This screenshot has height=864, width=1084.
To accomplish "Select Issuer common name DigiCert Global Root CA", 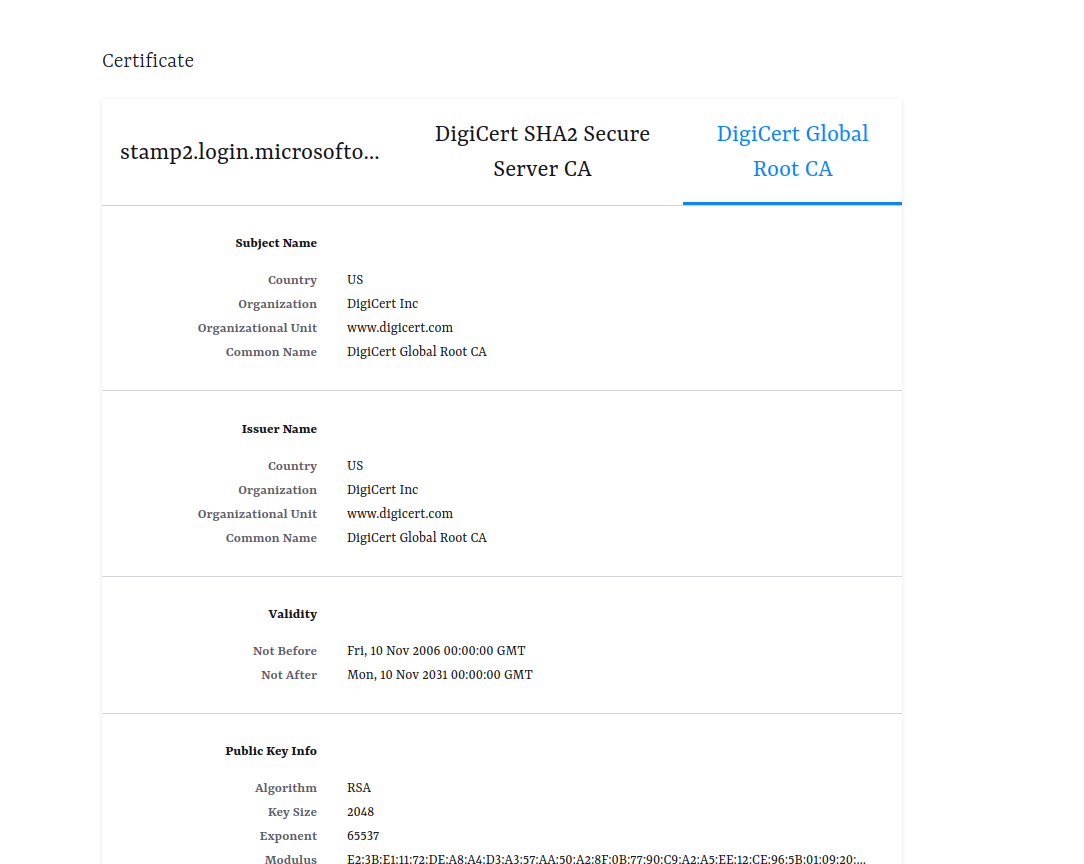I will click(x=417, y=538).
